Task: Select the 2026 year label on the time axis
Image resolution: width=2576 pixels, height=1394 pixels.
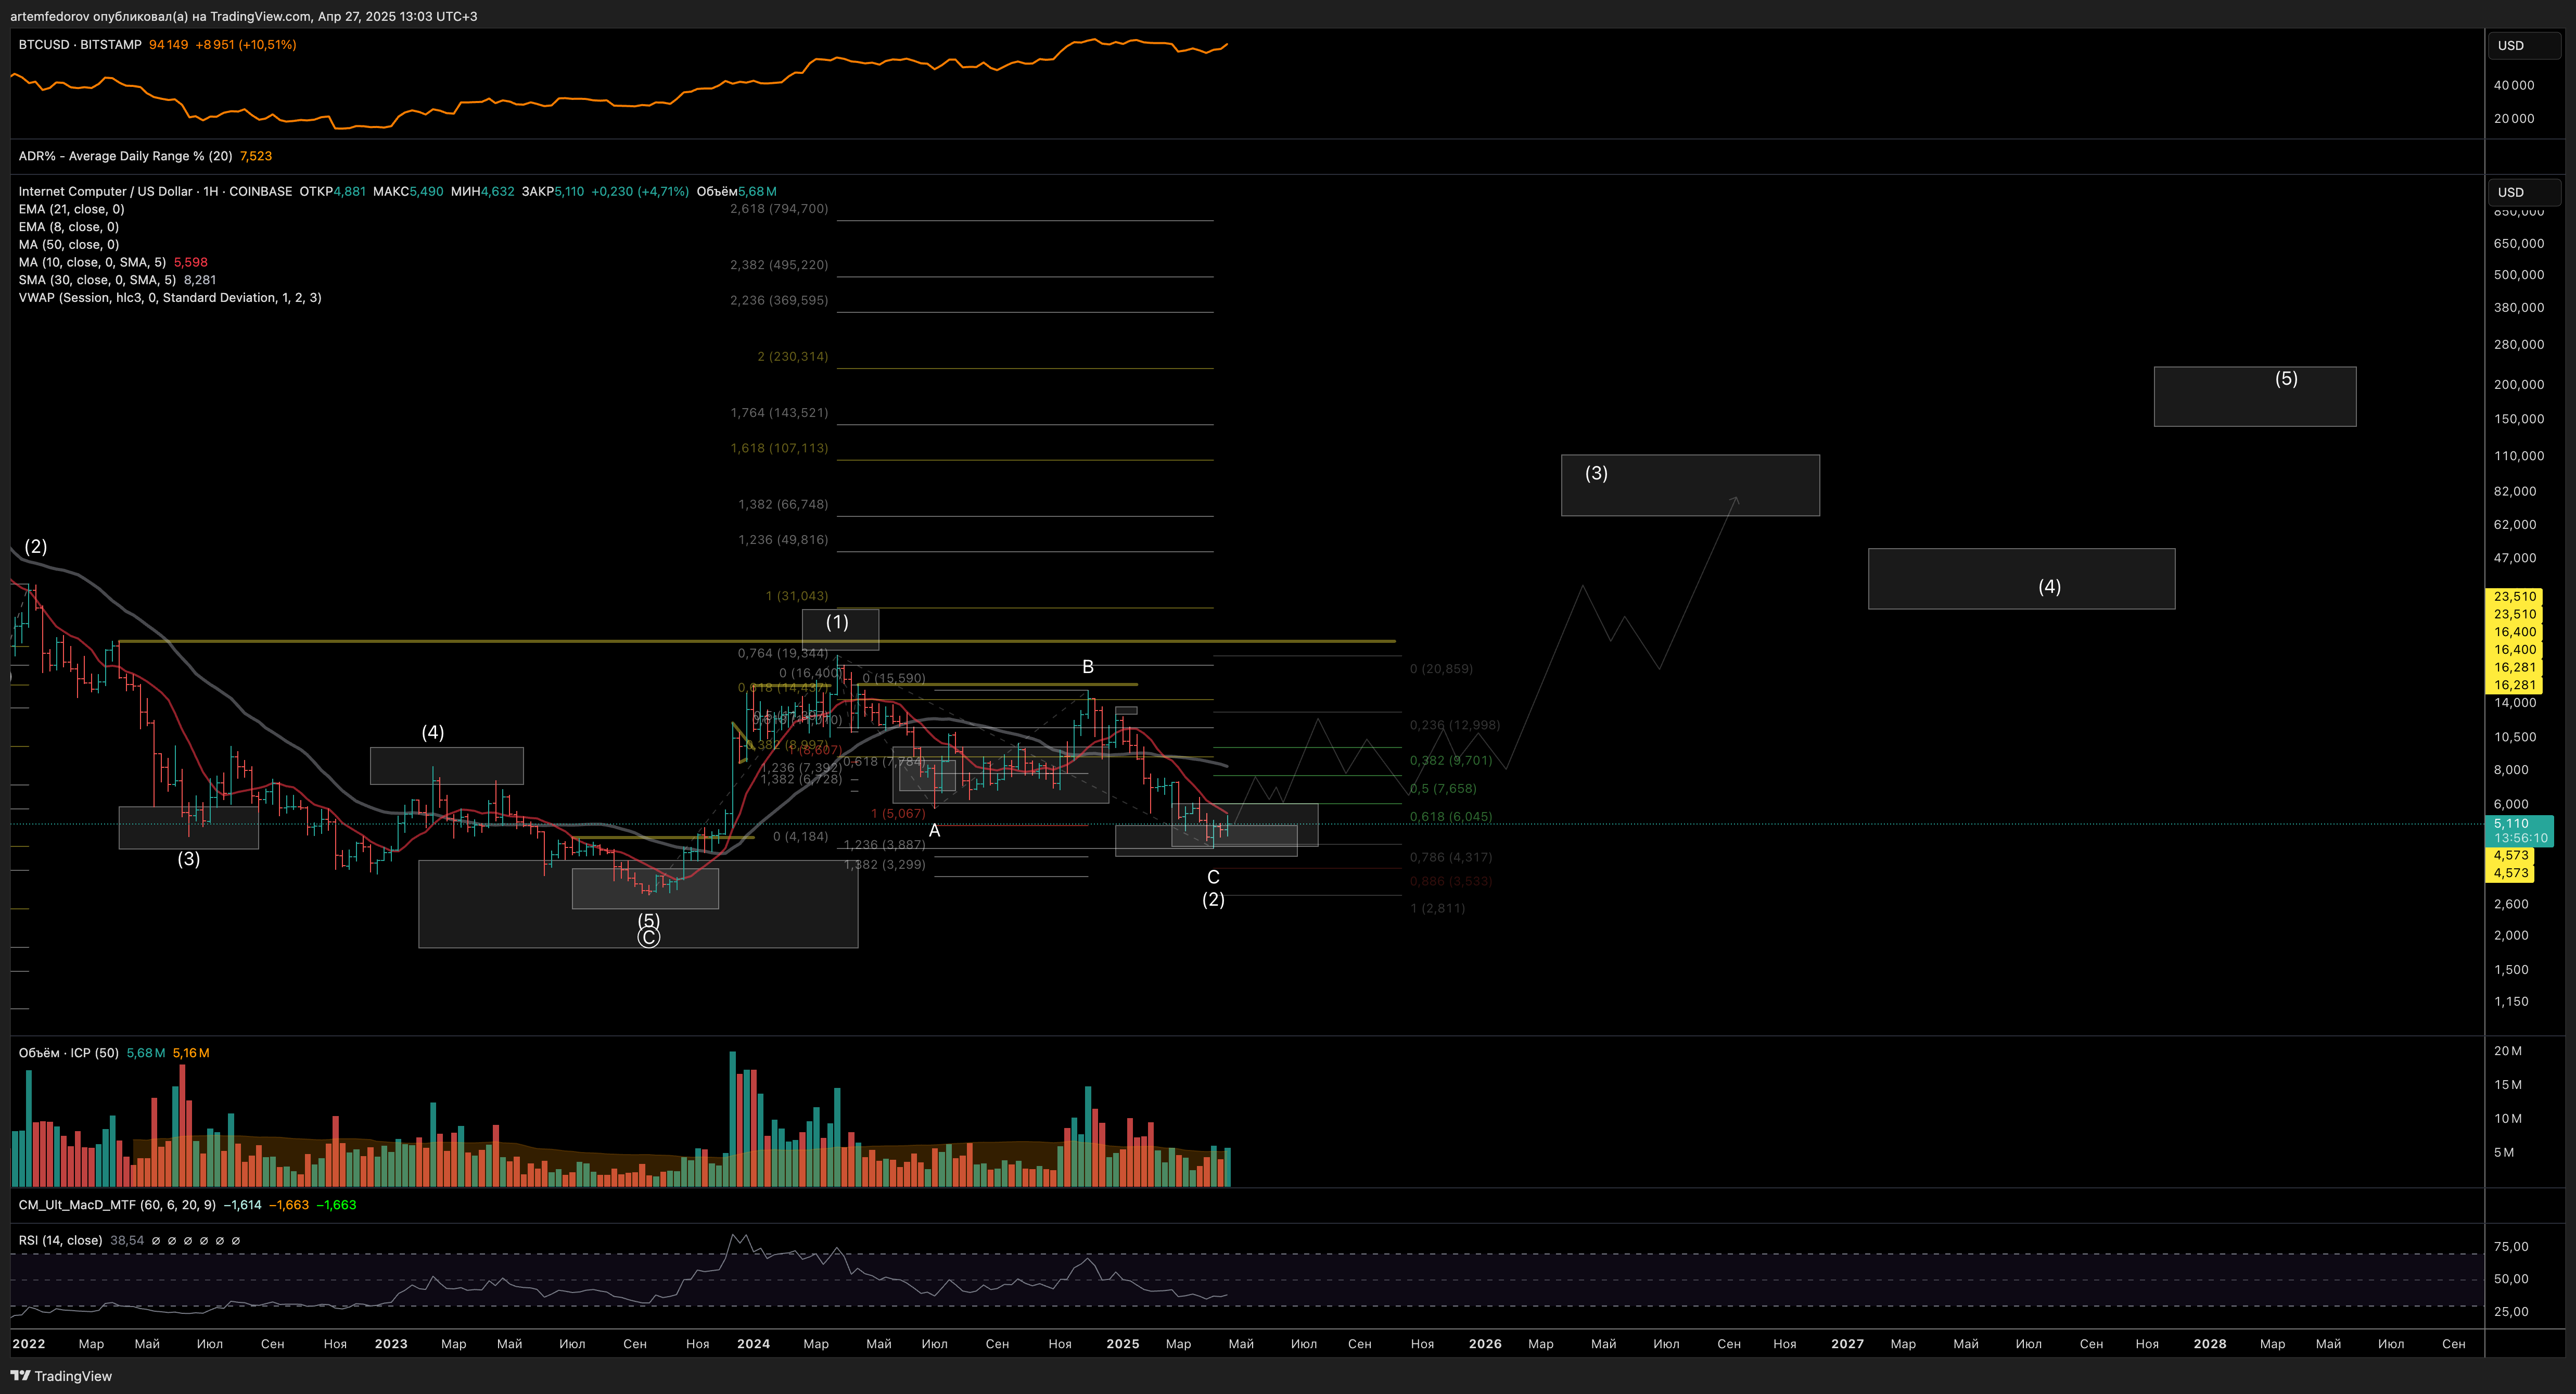Action: 1485,1343
